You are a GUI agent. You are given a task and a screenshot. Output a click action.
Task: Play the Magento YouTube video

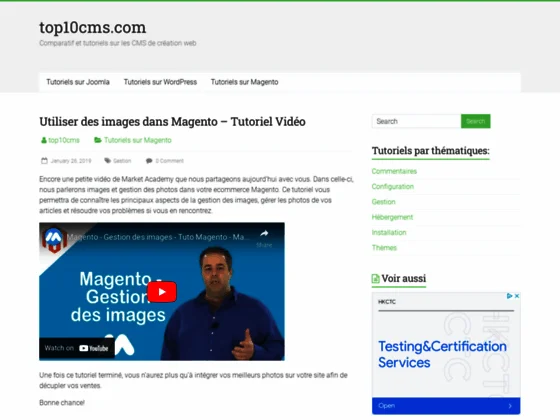click(x=162, y=292)
